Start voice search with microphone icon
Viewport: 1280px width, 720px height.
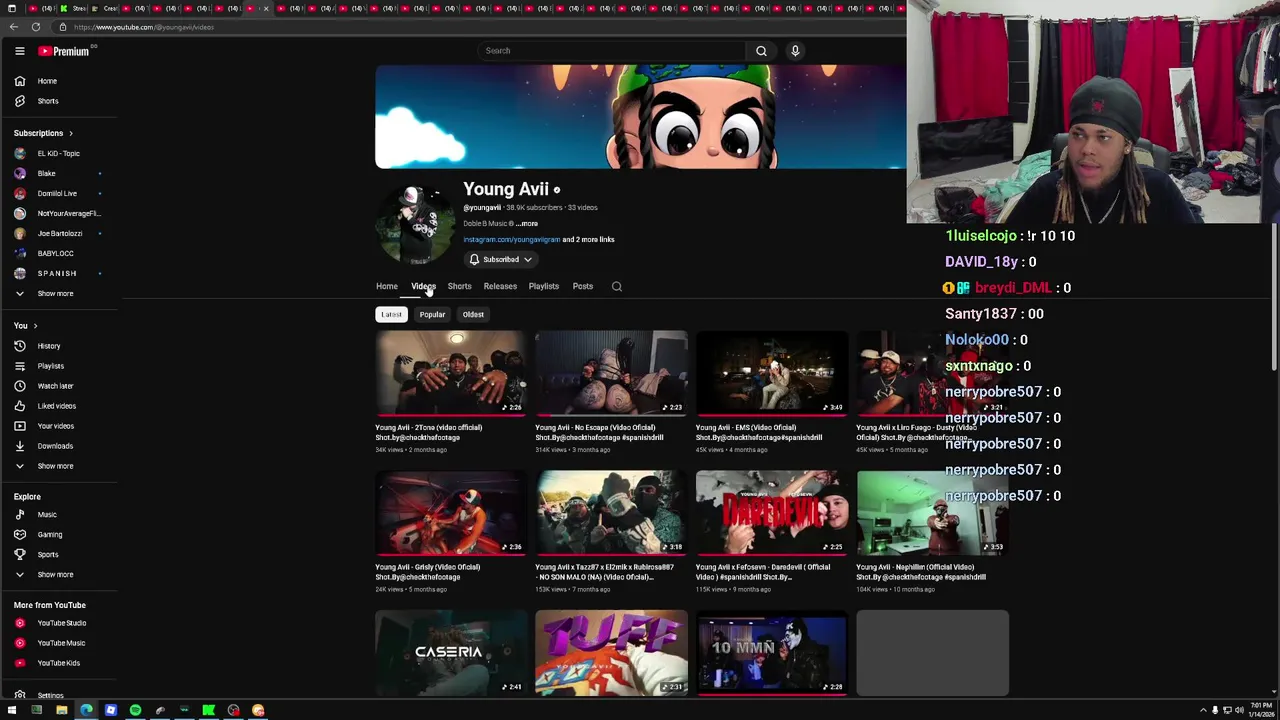pyautogui.click(x=795, y=51)
